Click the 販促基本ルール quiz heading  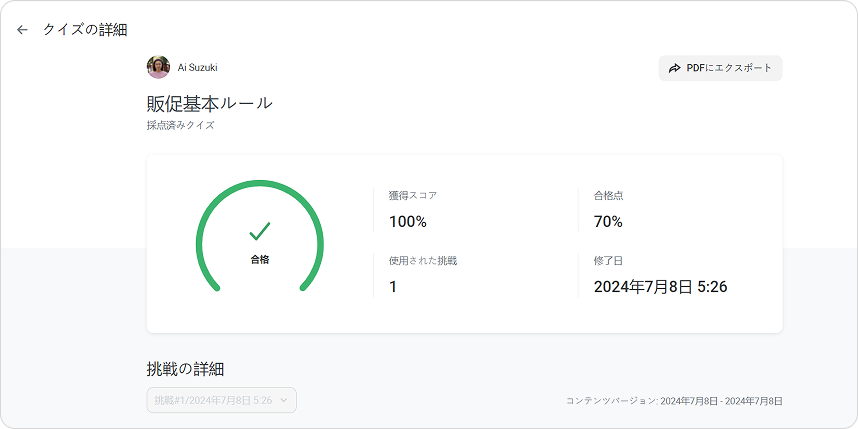click(209, 103)
